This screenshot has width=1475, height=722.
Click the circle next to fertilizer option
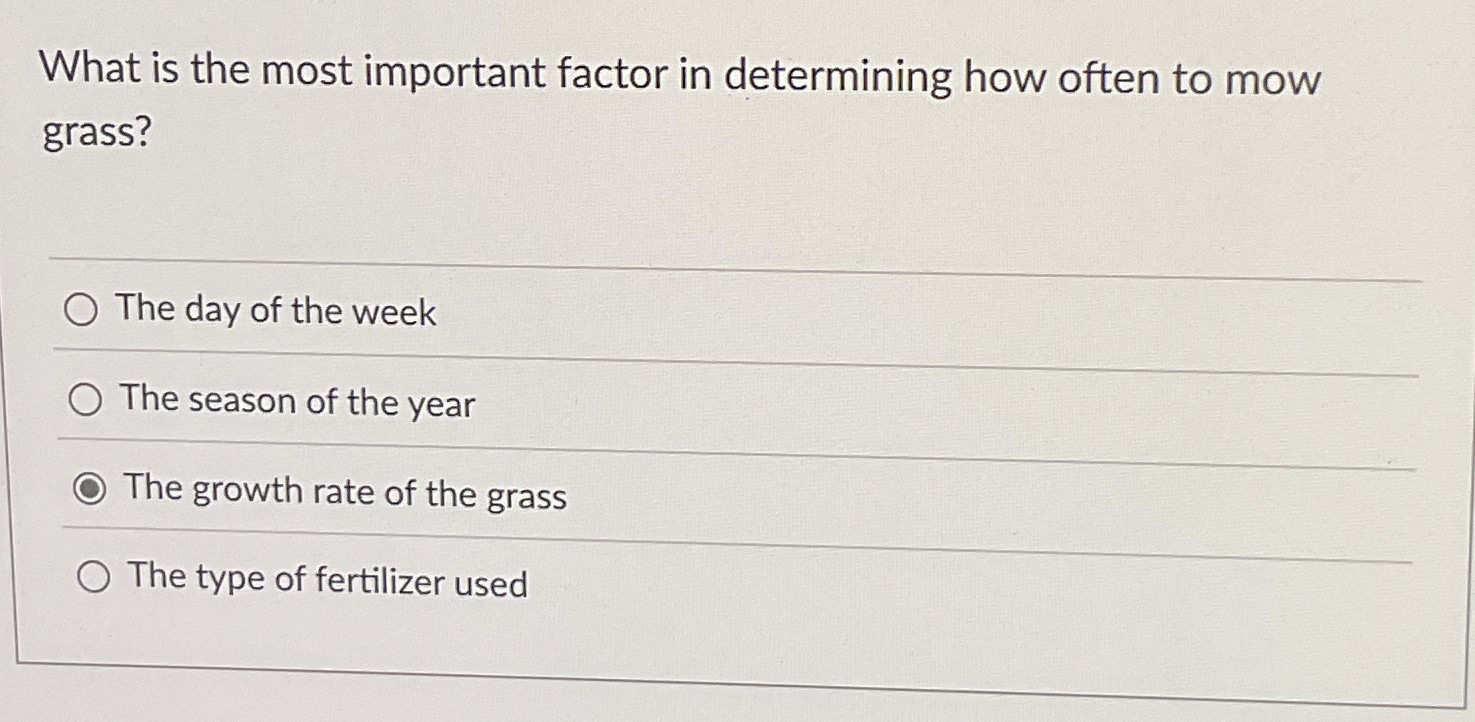tap(94, 576)
